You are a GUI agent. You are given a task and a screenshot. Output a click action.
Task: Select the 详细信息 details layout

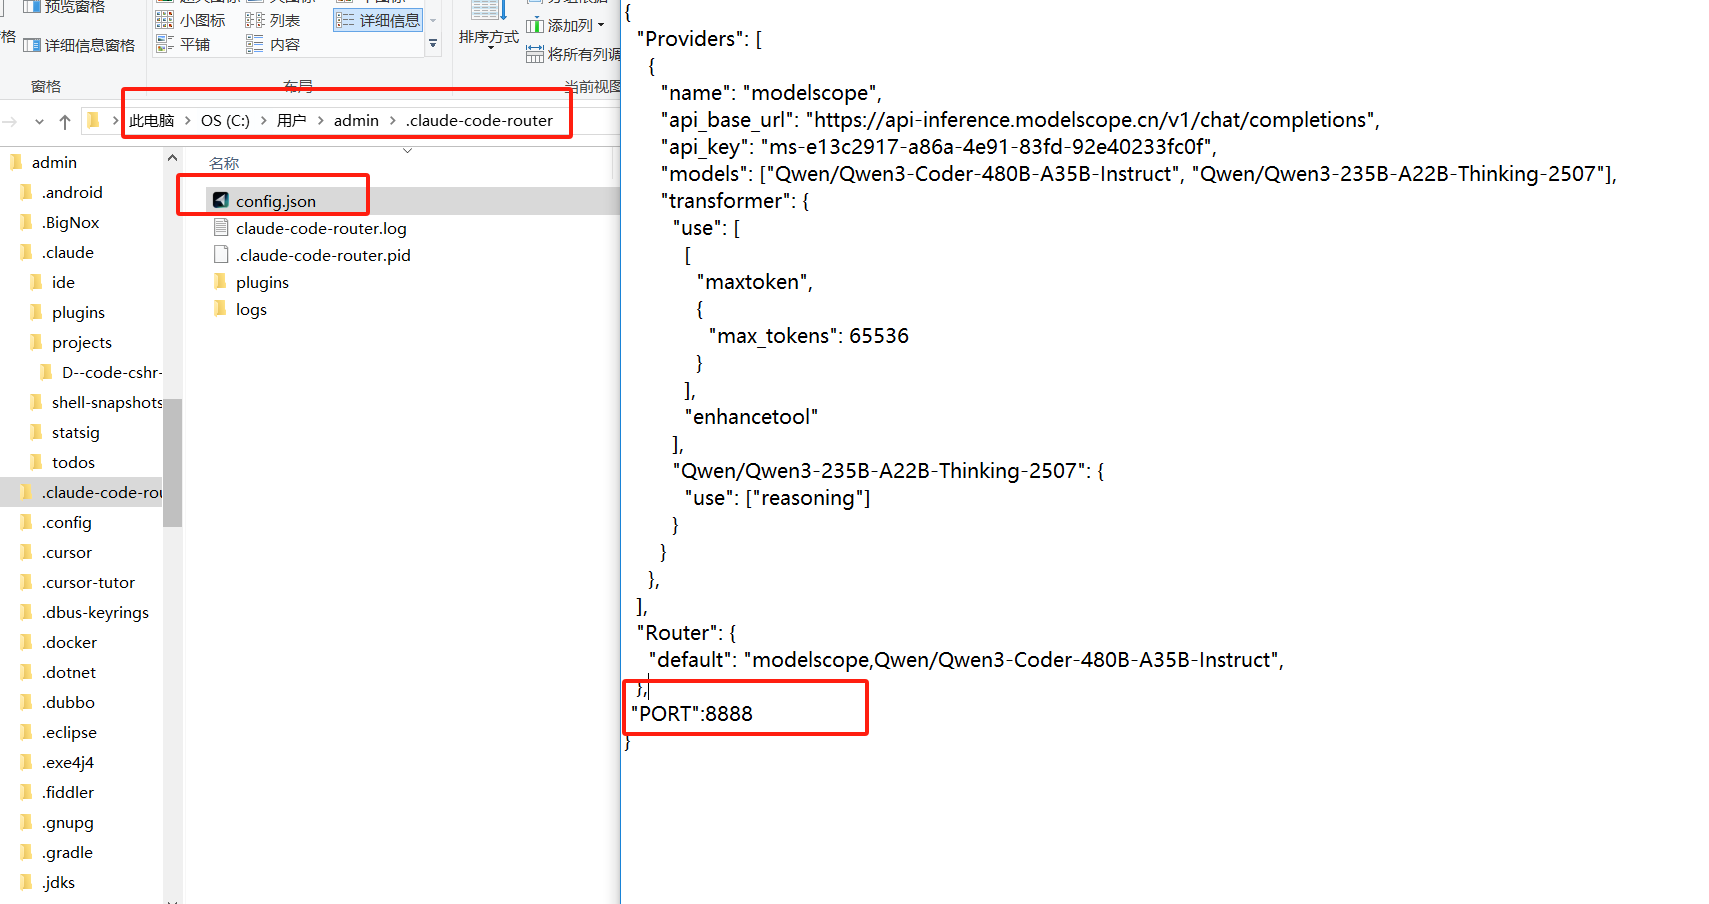[378, 20]
